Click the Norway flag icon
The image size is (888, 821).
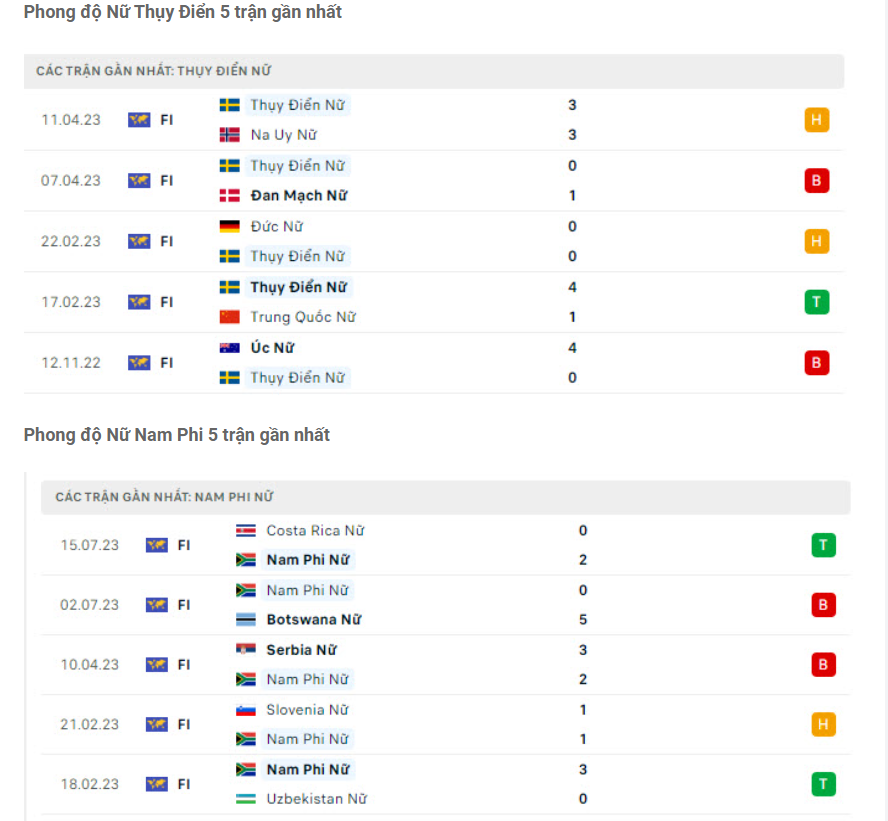pos(229,135)
